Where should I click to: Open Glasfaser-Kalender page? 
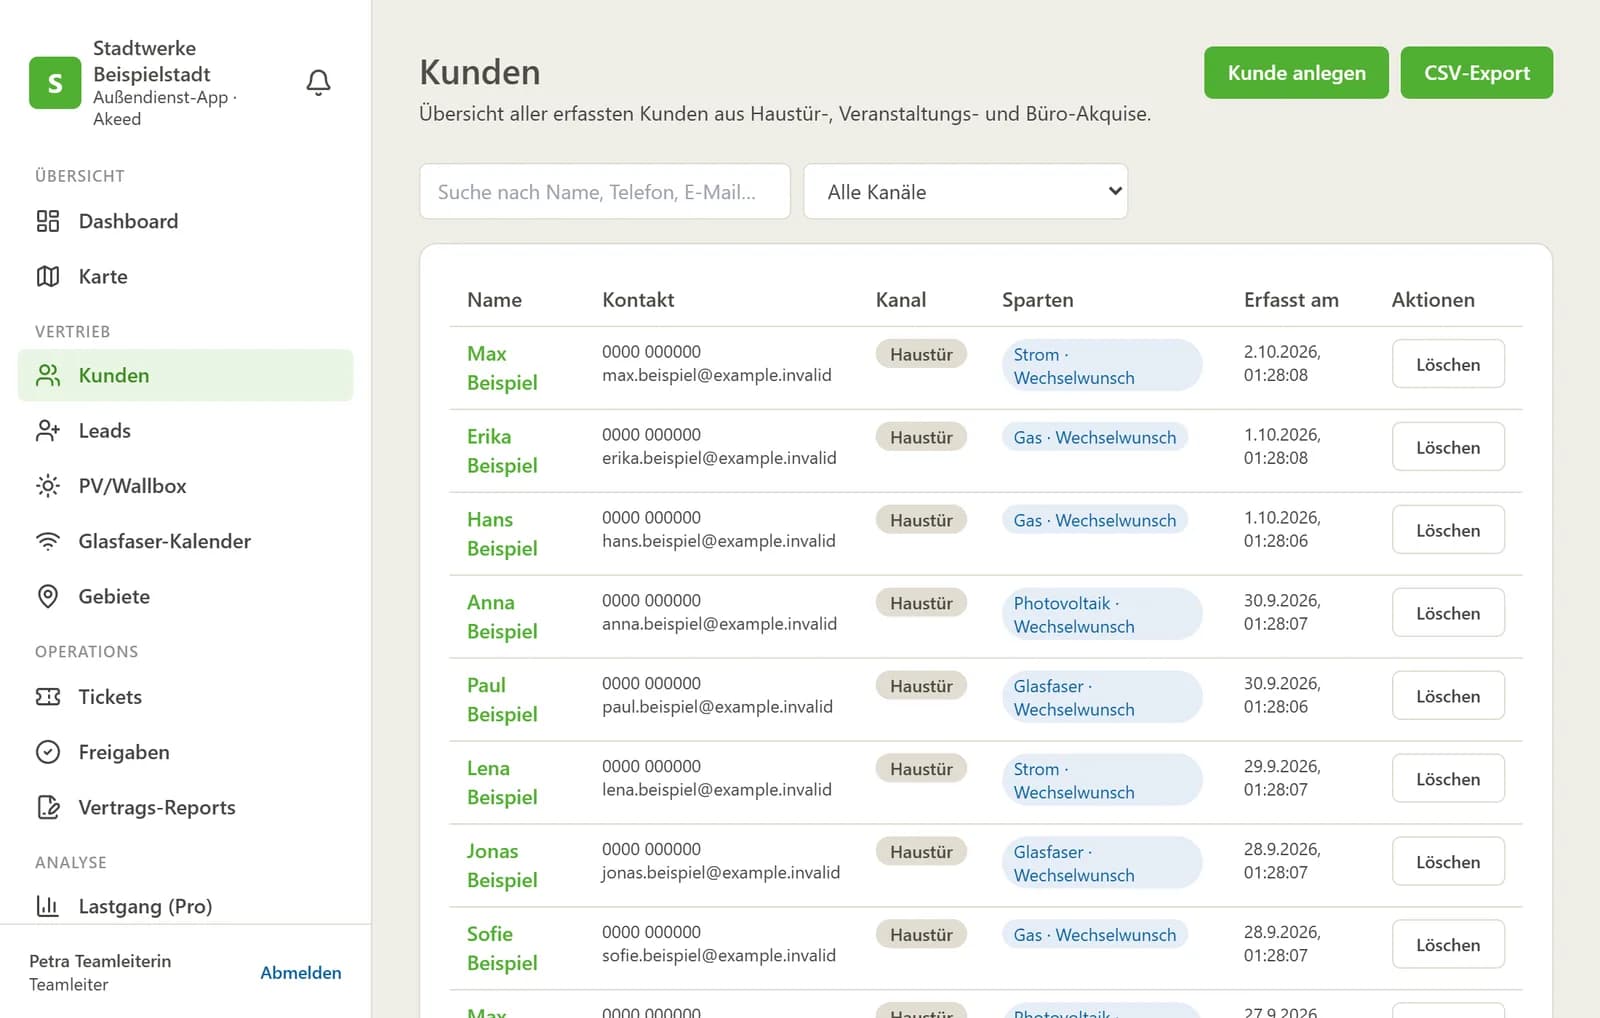pos(185,541)
